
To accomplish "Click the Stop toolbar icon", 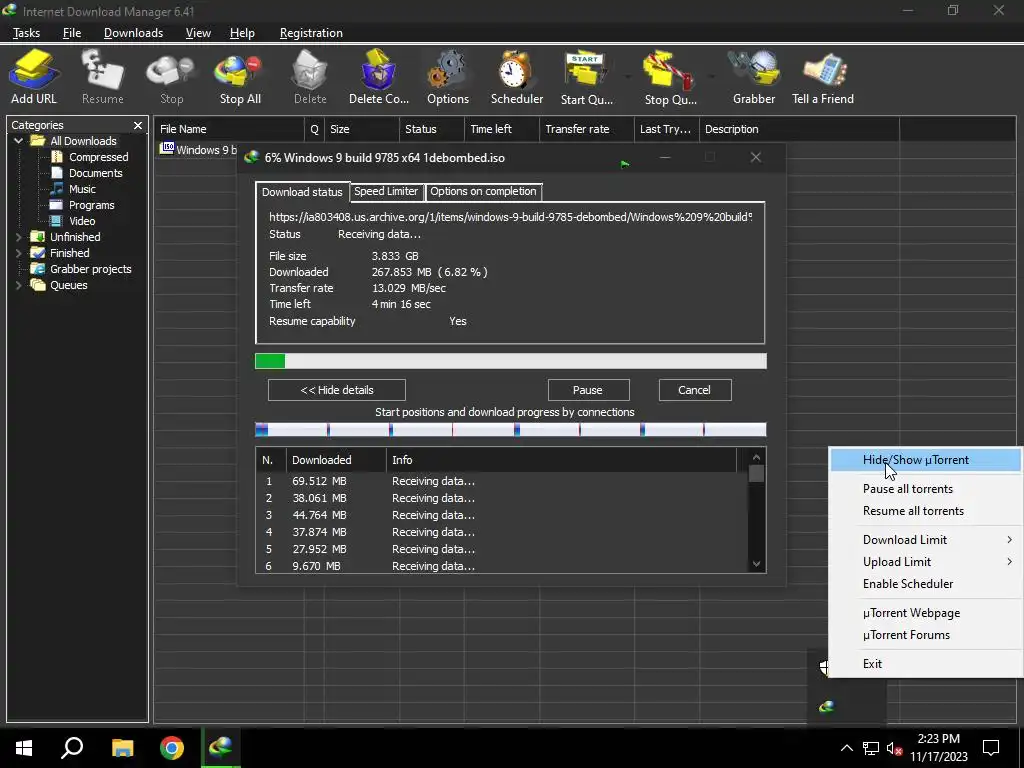I will 171,77.
